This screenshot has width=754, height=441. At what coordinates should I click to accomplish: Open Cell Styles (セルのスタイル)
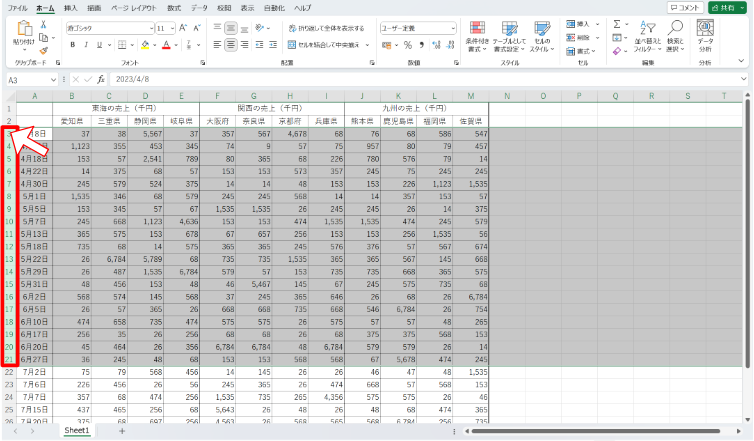542,37
